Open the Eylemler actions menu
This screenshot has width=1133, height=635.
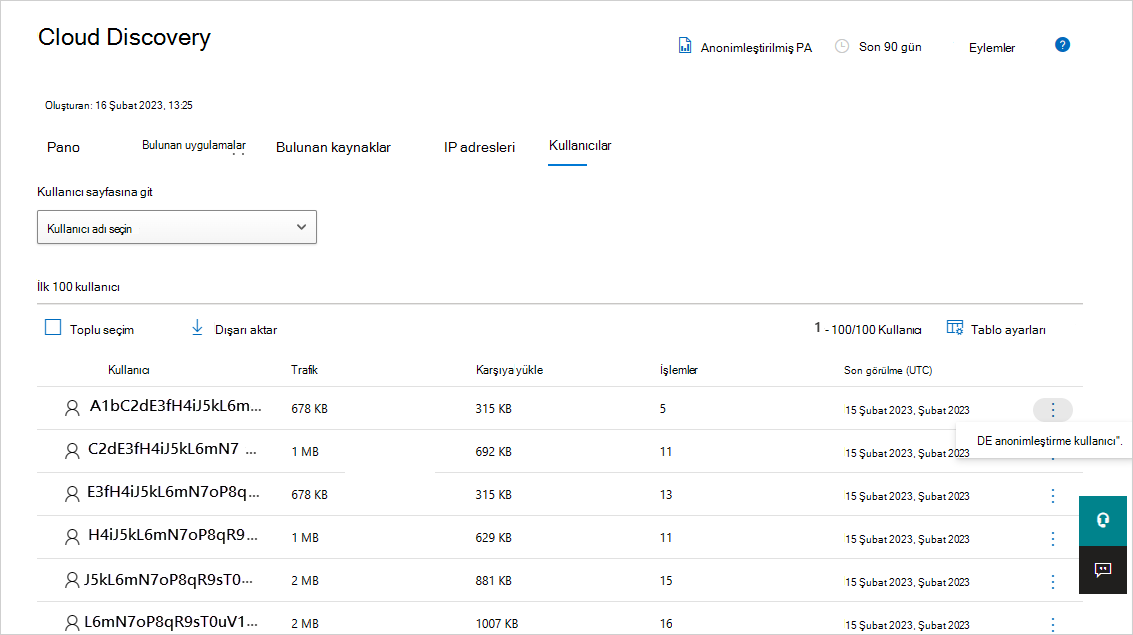pyautogui.click(x=991, y=48)
